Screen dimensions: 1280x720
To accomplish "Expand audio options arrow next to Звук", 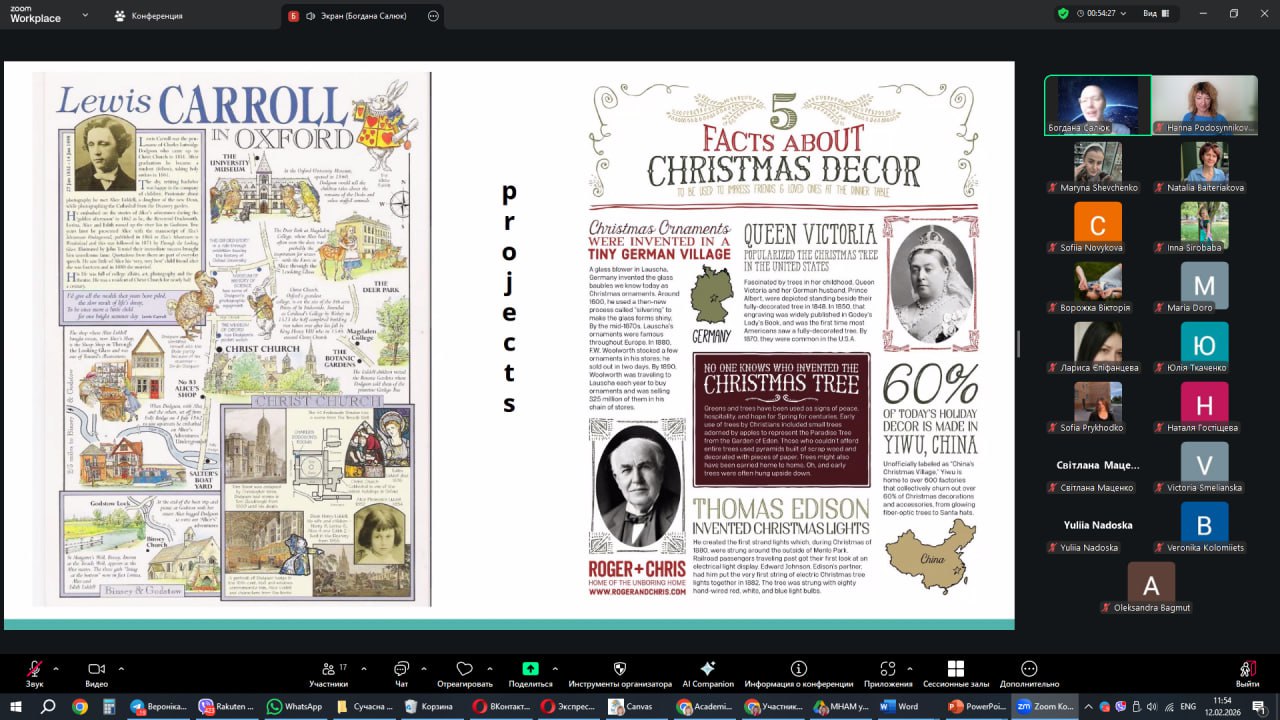I will [x=56, y=668].
